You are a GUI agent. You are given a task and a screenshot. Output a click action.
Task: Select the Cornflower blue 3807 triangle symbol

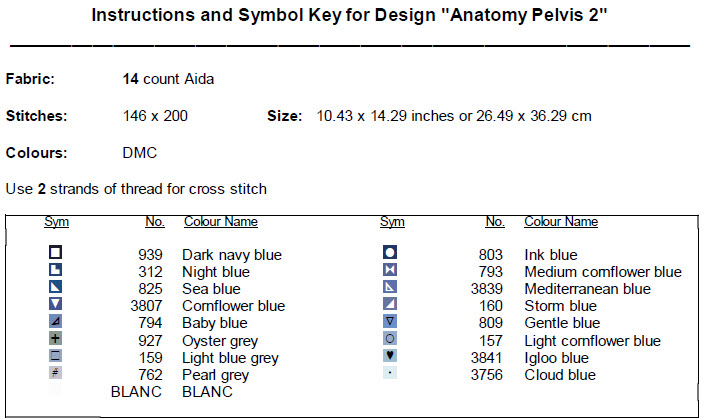pyautogui.click(x=56, y=305)
